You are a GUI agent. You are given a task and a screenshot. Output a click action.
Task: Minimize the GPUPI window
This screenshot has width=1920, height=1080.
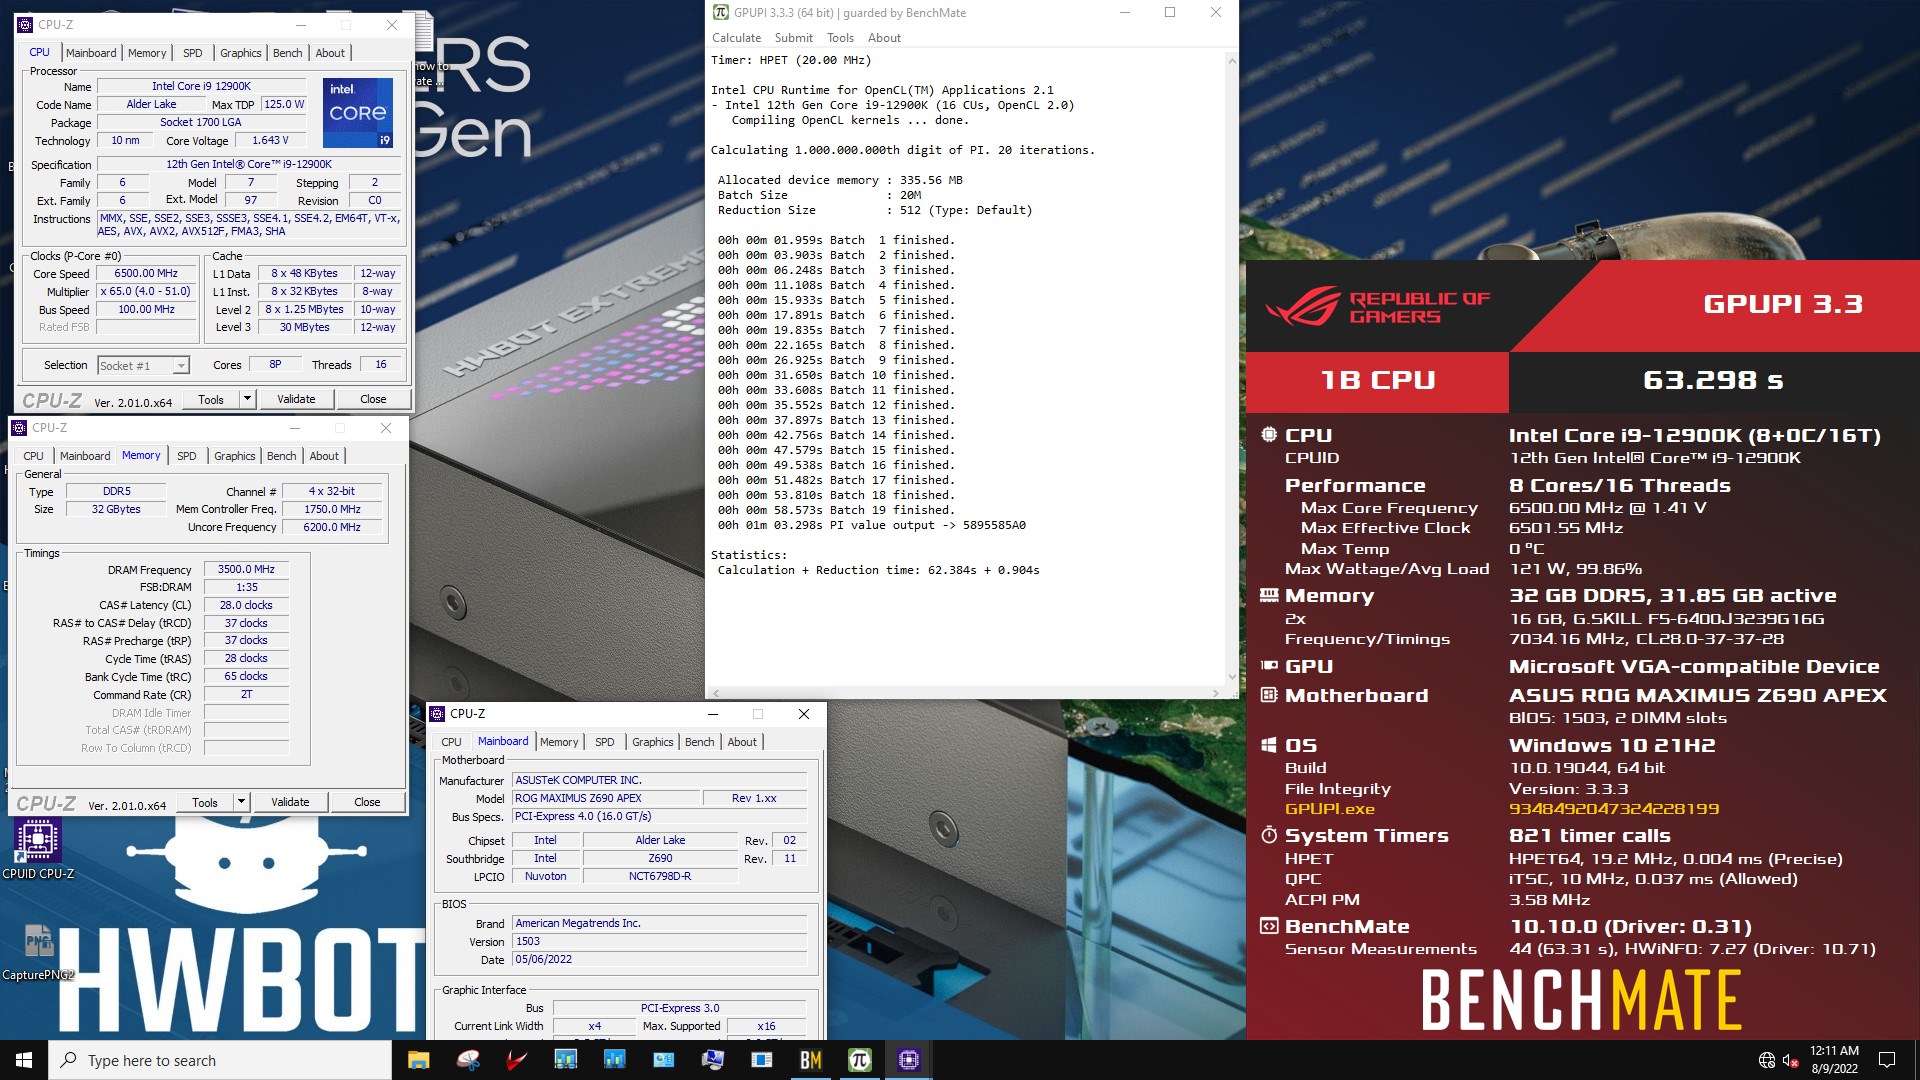pos(1124,12)
